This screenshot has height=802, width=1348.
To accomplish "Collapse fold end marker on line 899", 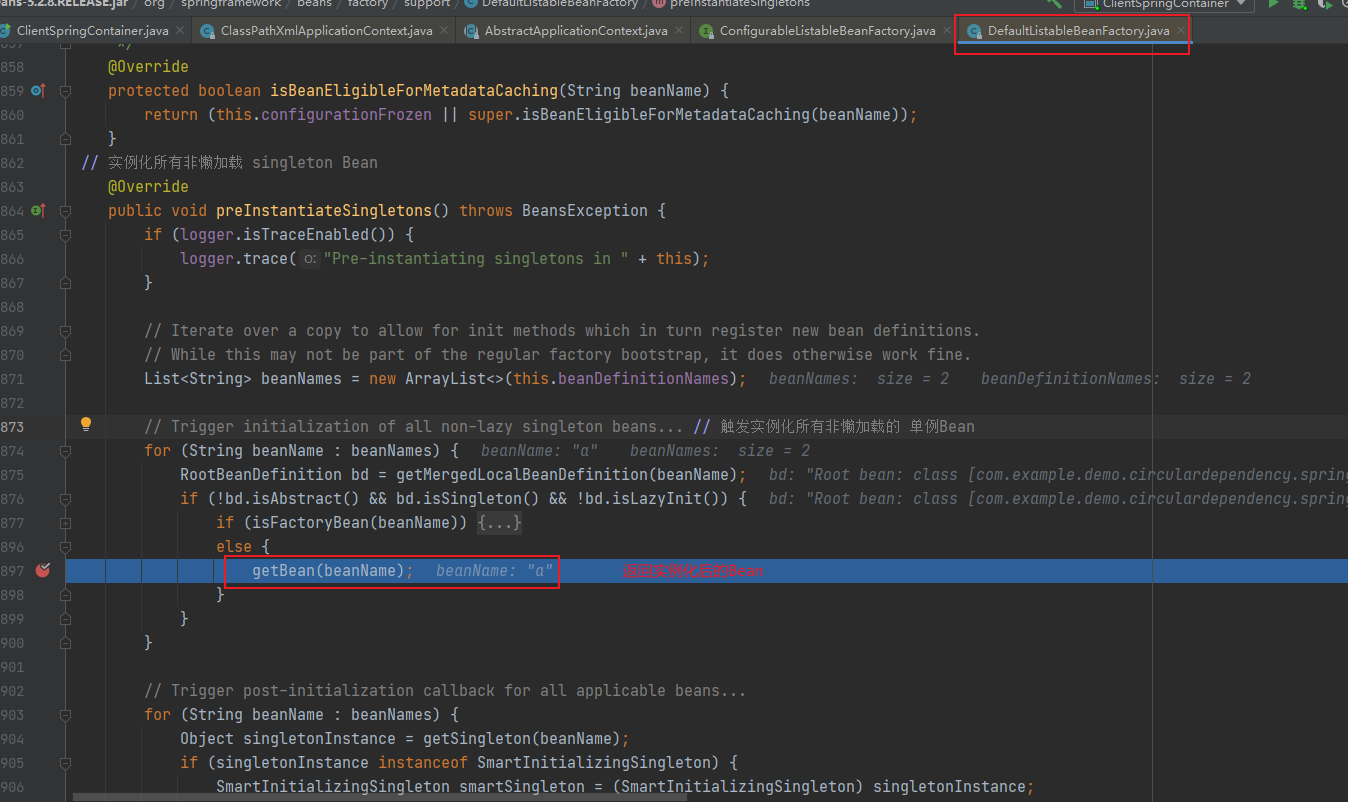I will click(65, 619).
